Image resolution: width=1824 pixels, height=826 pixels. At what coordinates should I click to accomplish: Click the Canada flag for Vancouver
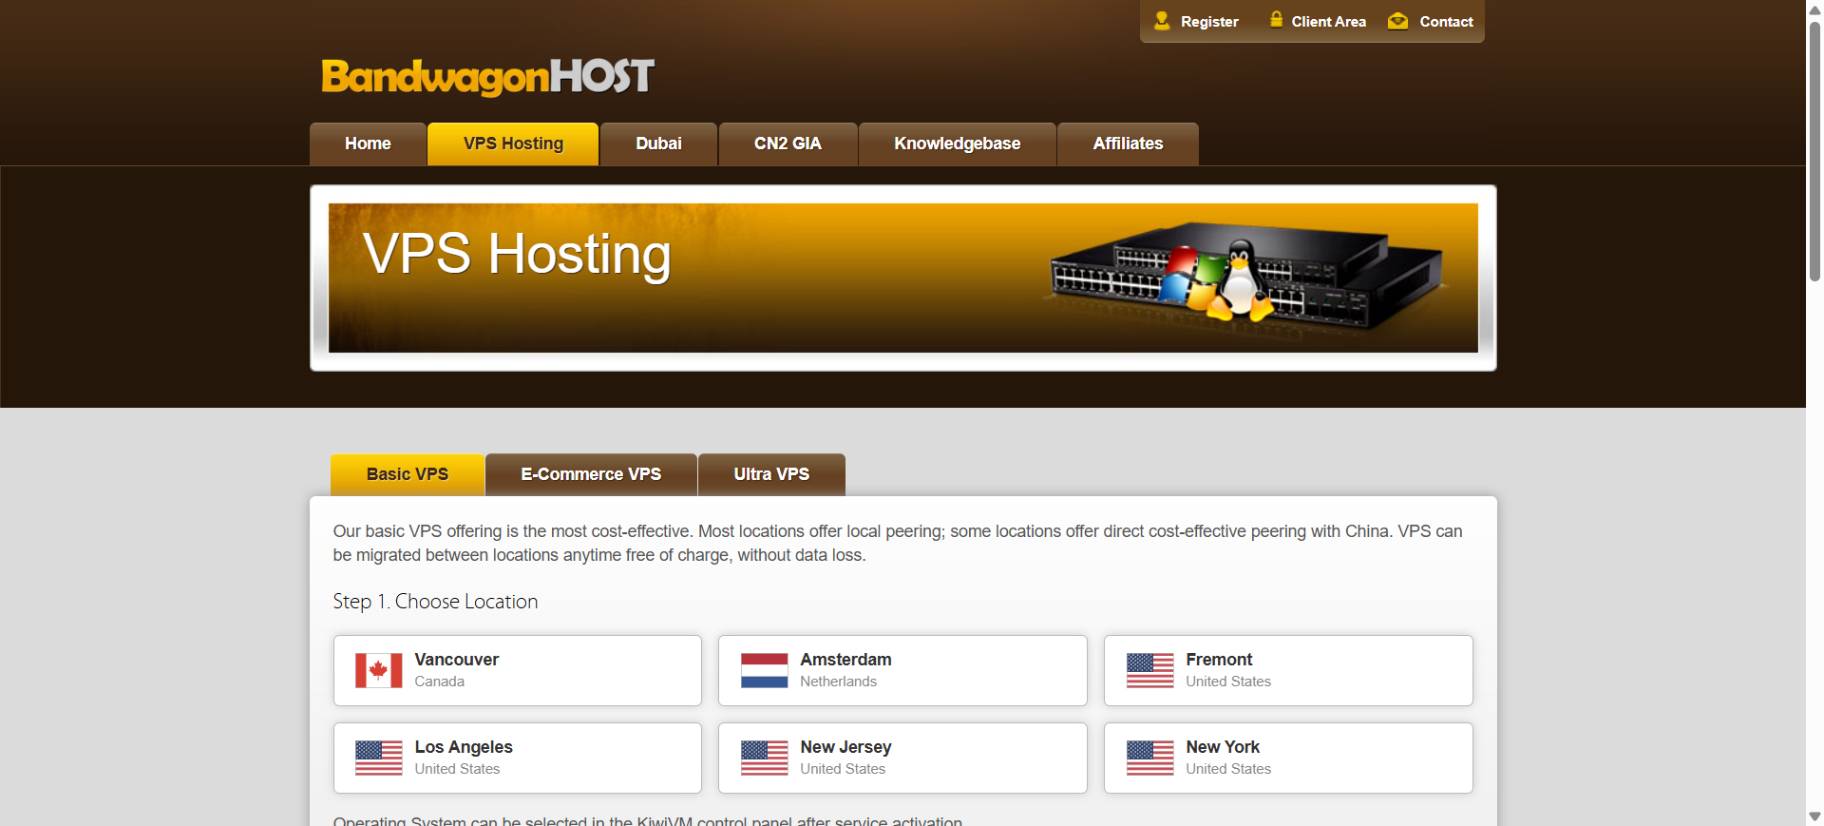click(379, 670)
